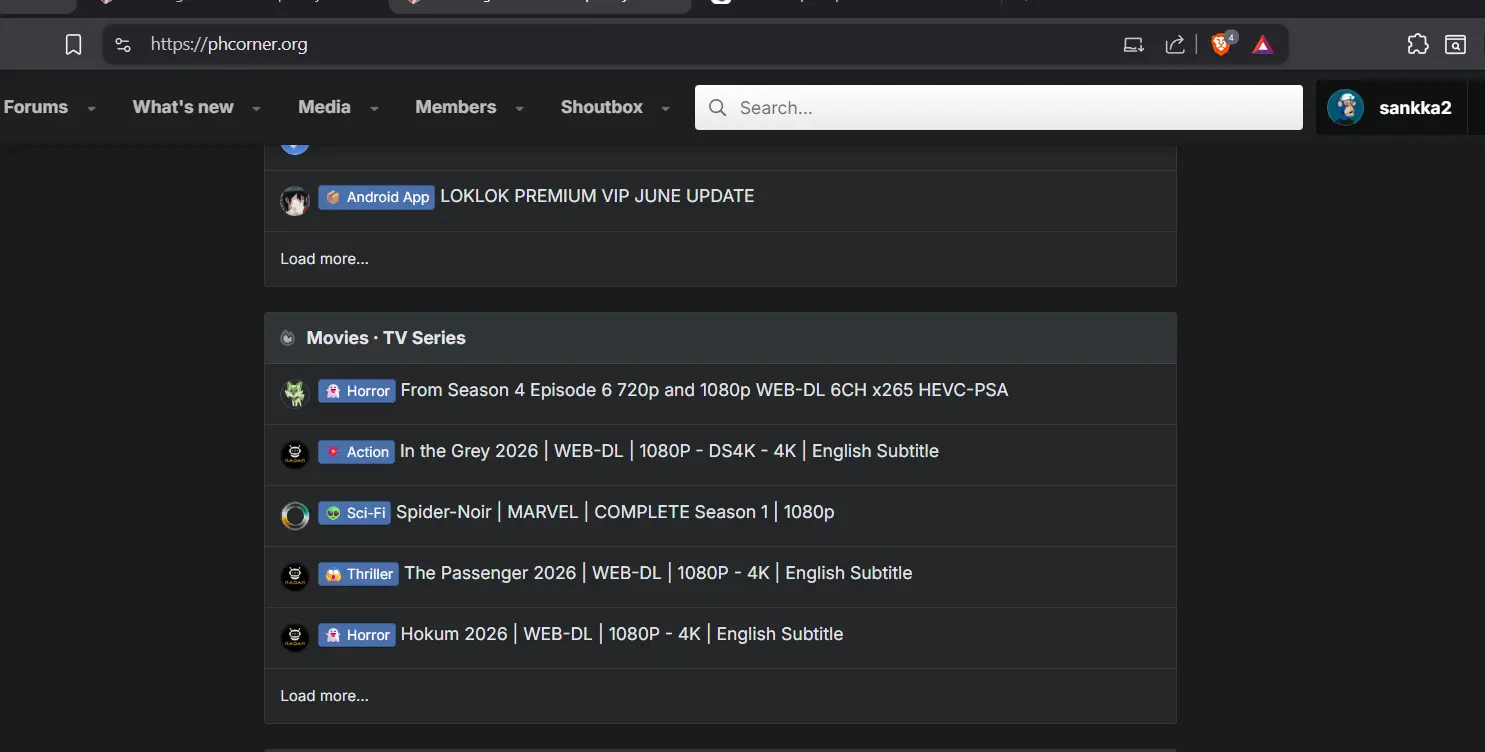Click the Sci-Fi prefix tag
This screenshot has height=752, width=1485.
click(x=355, y=513)
